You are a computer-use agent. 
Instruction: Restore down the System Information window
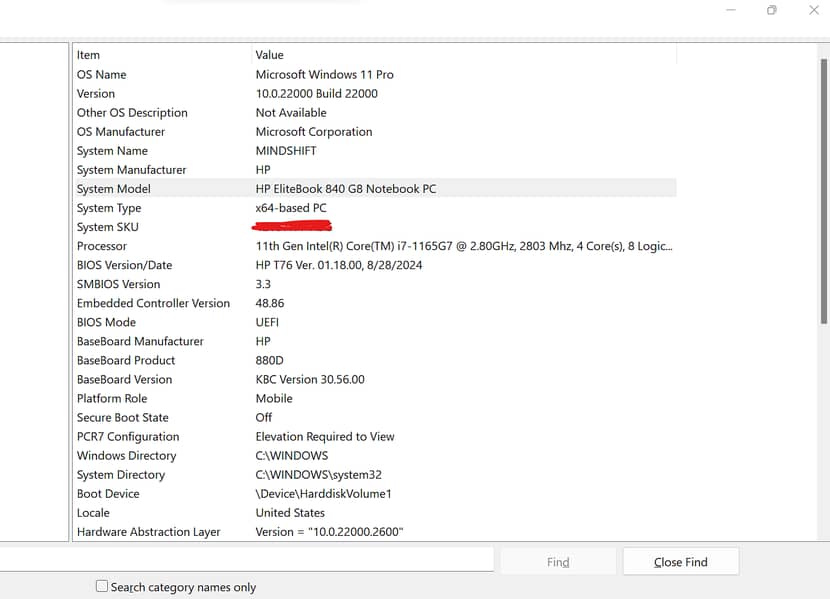[x=771, y=10]
